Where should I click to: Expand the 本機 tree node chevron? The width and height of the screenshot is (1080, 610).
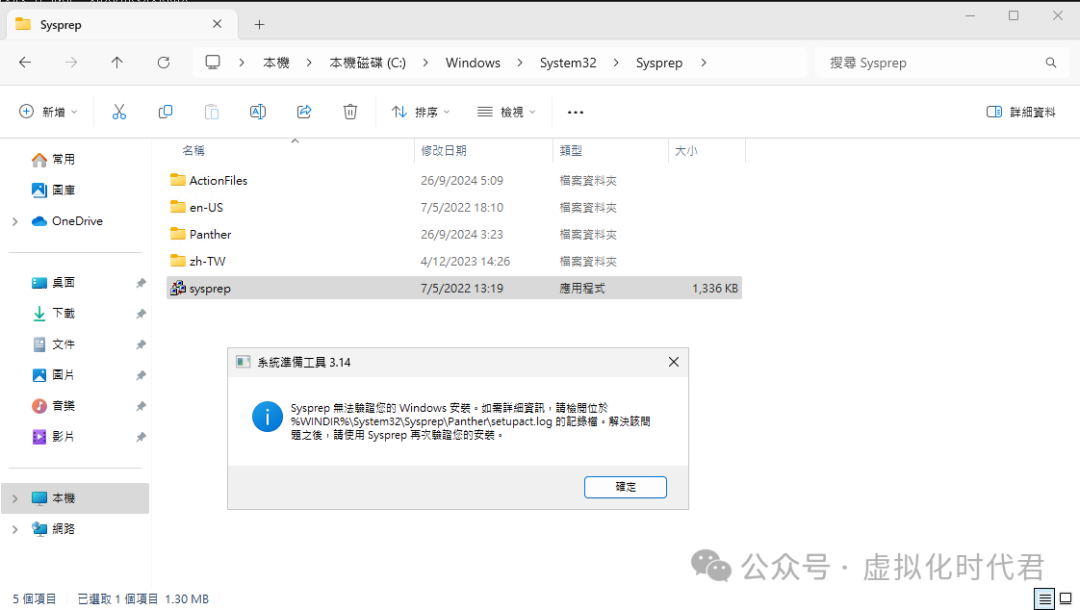click(x=15, y=498)
